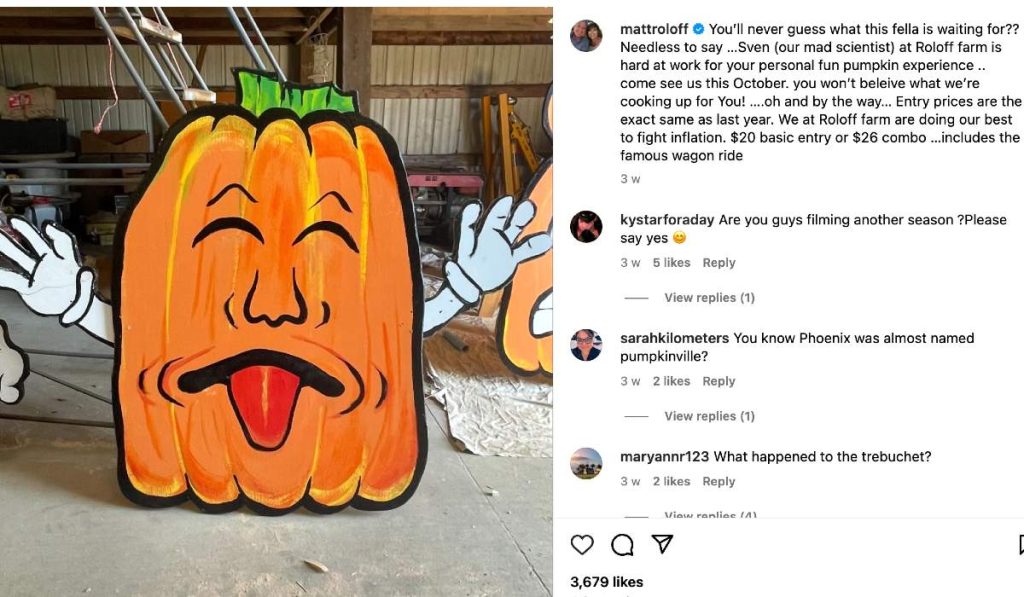Screen dimensions: 1024x597
Task: Click the speech bubble comment icon
Action: [x=622, y=545]
